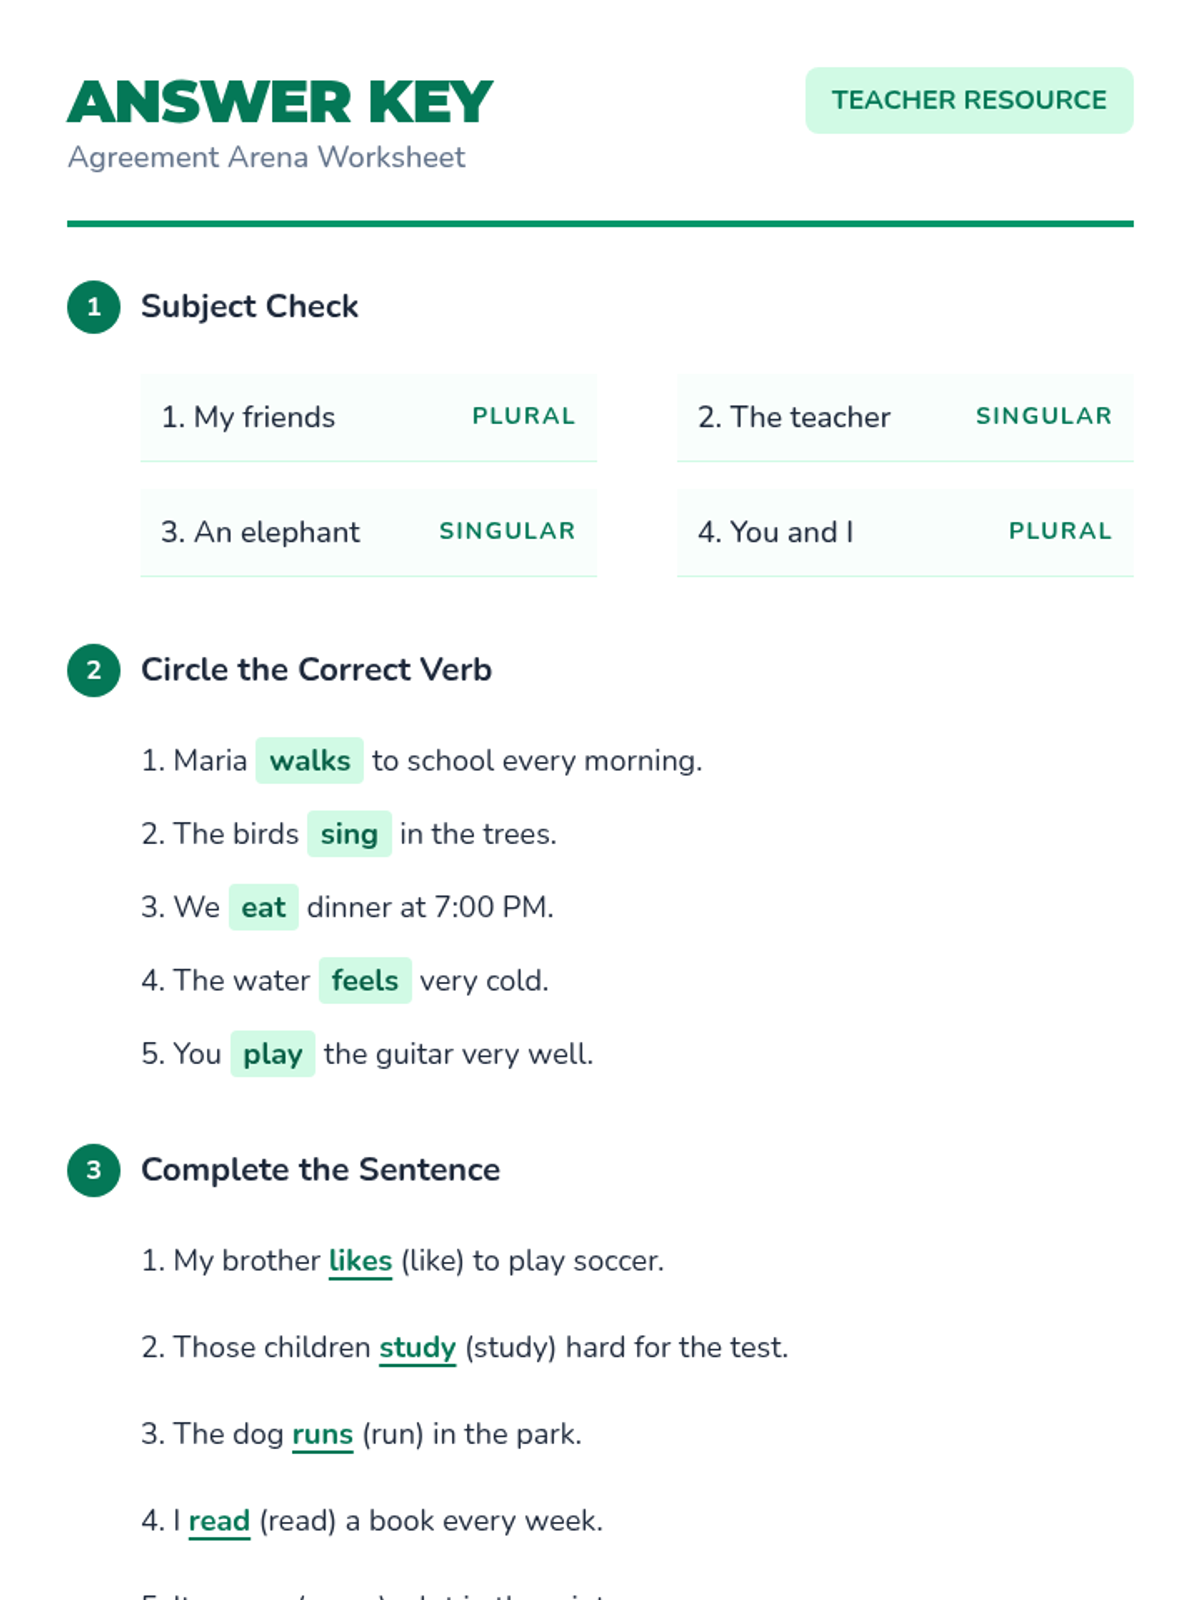Screen dimensions: 1200x1600
Task: Click the Answer Key title
Action: [x=280, y=102]
